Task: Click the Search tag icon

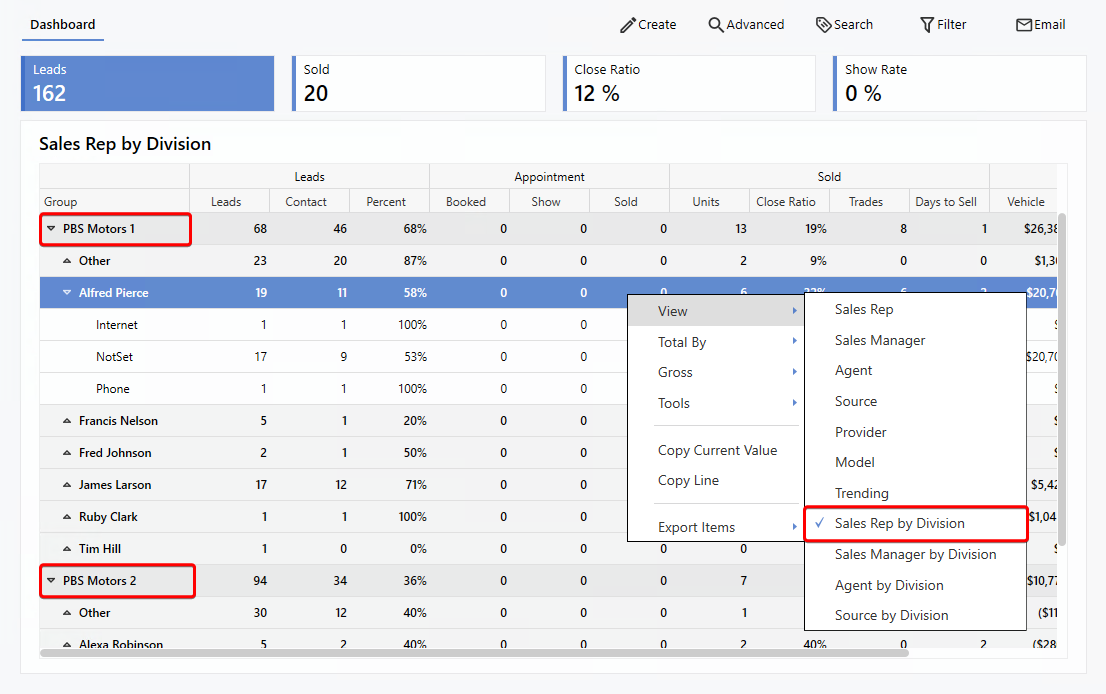Action: pyautogui.click(x=823, y=25)
